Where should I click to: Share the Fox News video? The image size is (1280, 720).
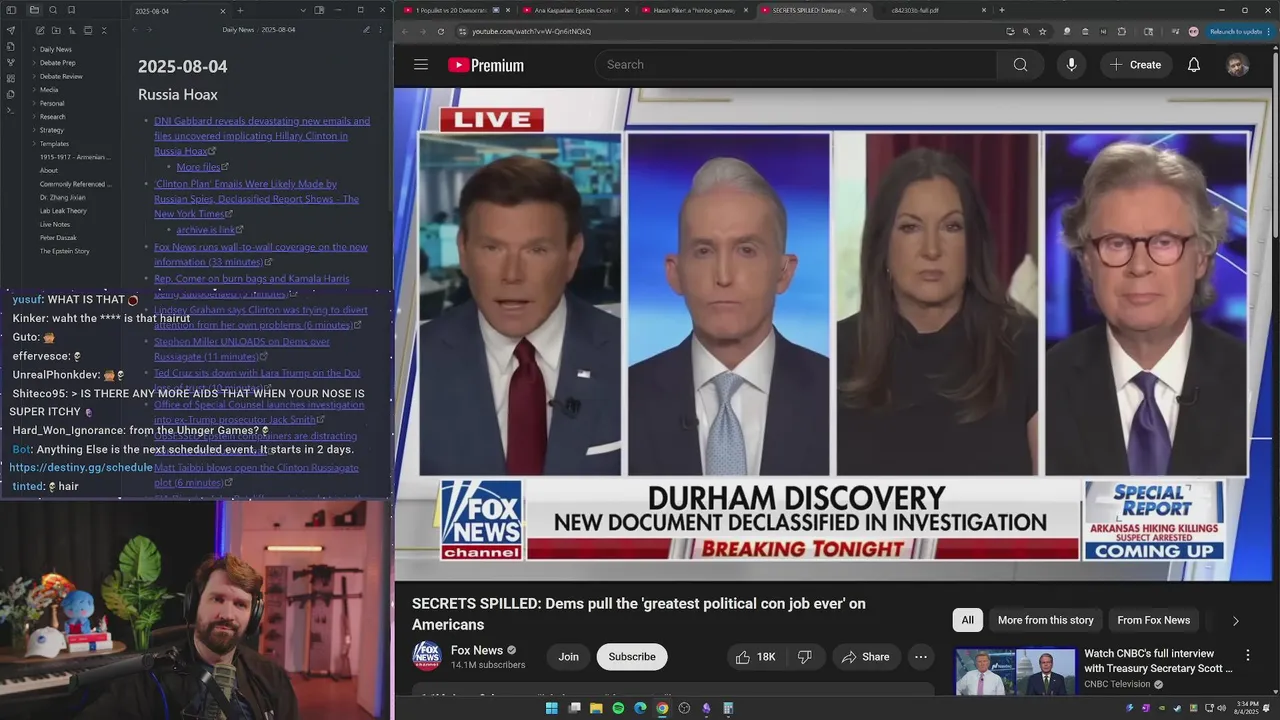[866, 657]
